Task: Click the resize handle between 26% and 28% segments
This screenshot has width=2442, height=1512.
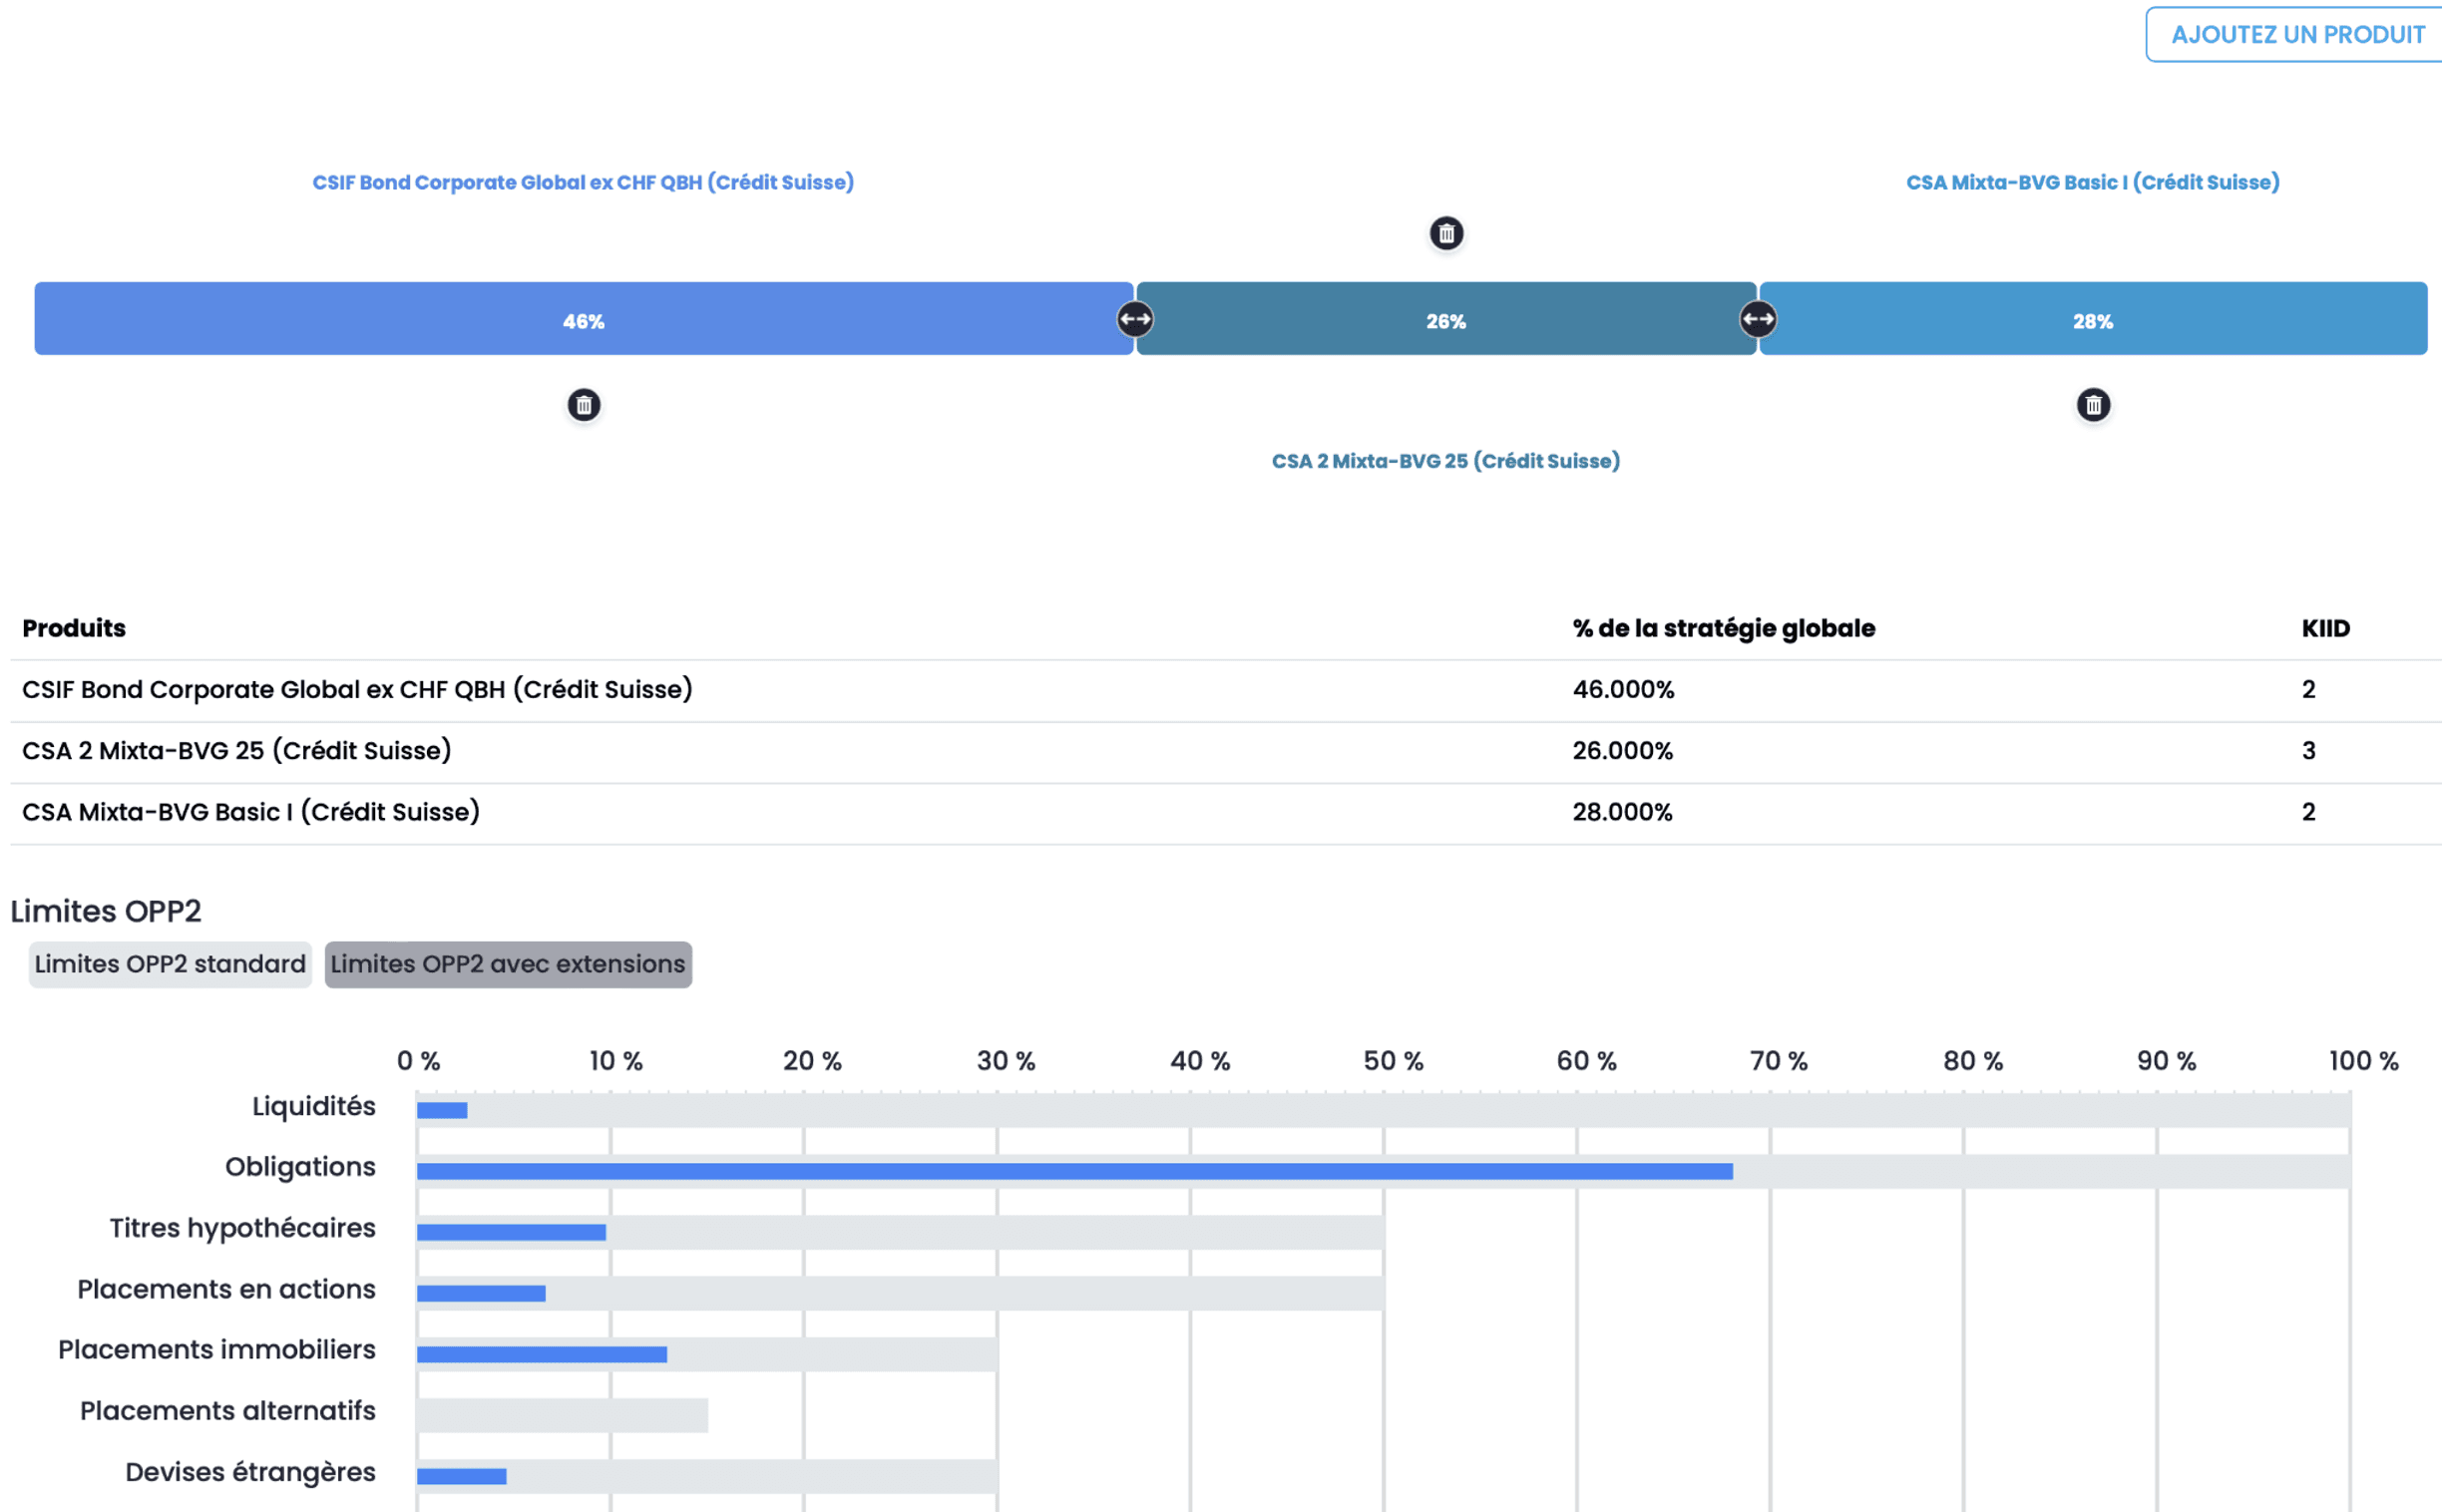Action: [1760, 318]
